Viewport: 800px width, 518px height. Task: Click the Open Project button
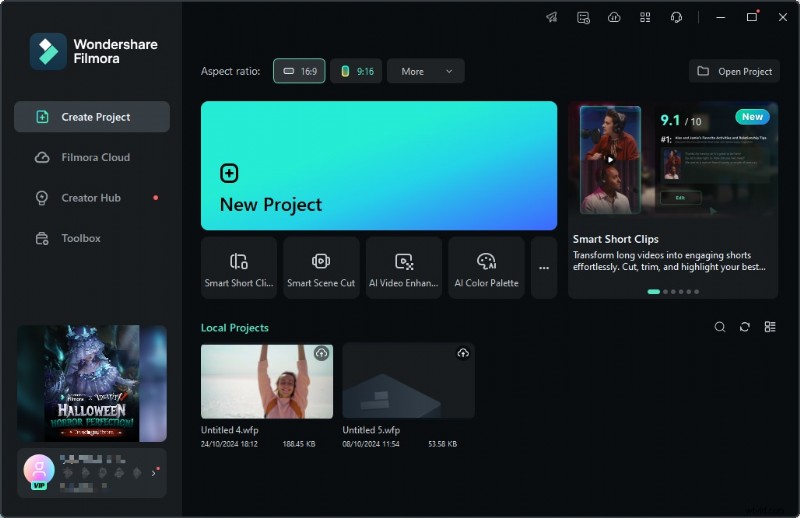(734, 71)
